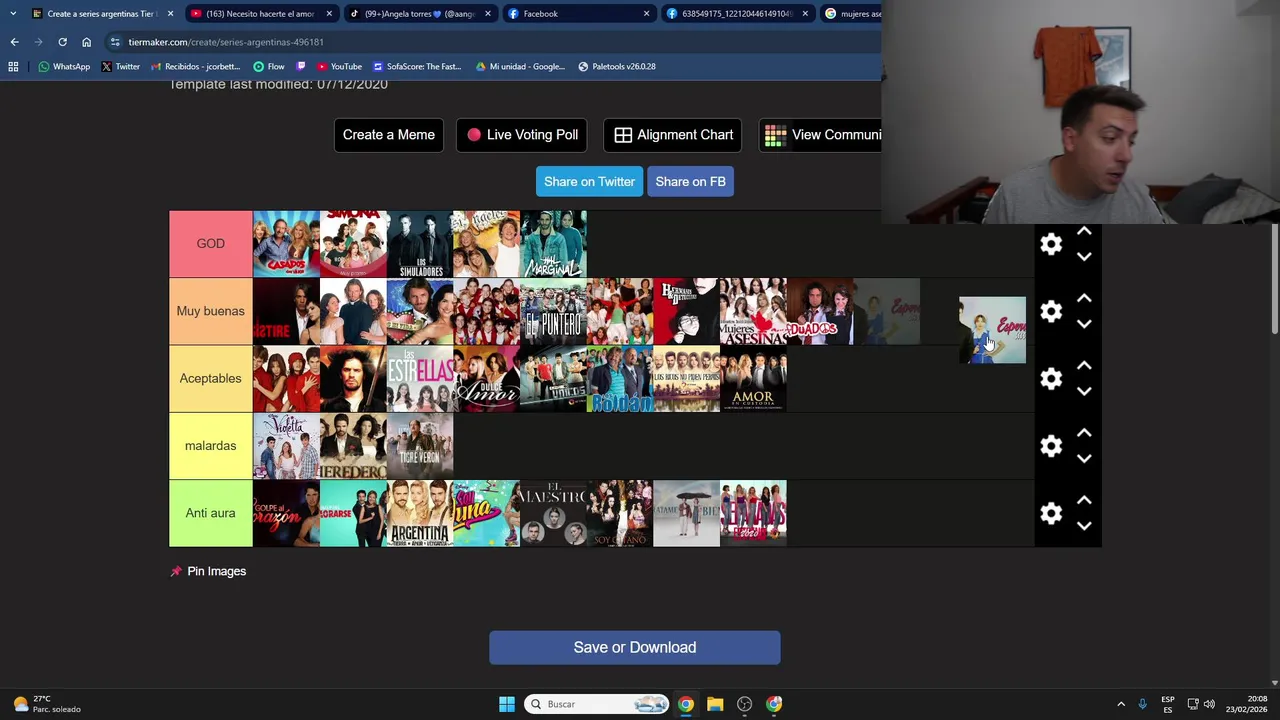Select El Maestro poster
The width and height of the screenshot is (1280, 720).
pos(553,513)
